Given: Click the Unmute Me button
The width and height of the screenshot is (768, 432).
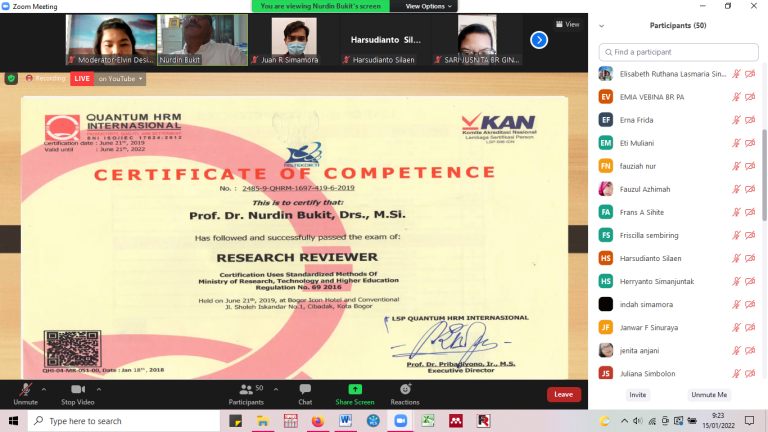Looking at the screenshot, I should pyautogui.click(x=709, y=395).
